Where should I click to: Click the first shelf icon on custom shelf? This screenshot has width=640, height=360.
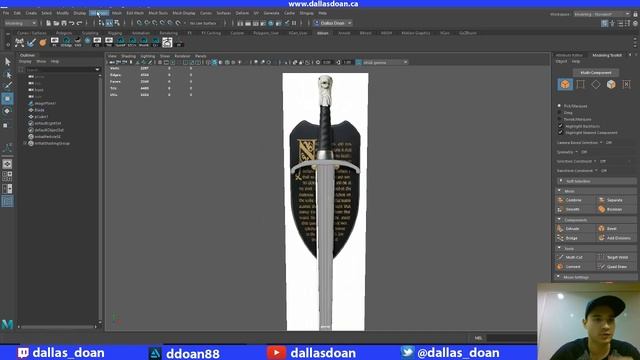pos(19,42)
